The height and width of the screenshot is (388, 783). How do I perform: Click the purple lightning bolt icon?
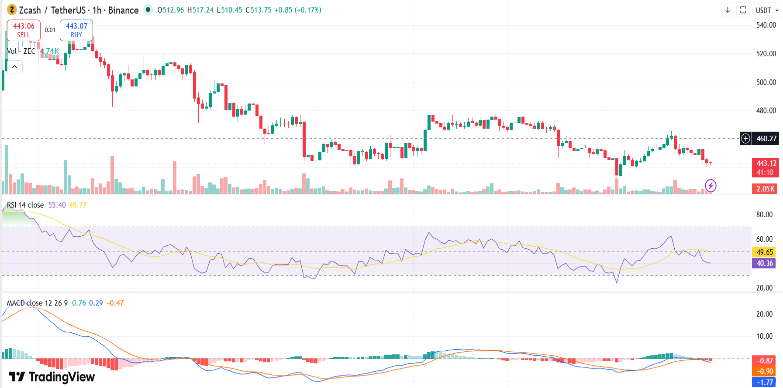pos(711,186)
